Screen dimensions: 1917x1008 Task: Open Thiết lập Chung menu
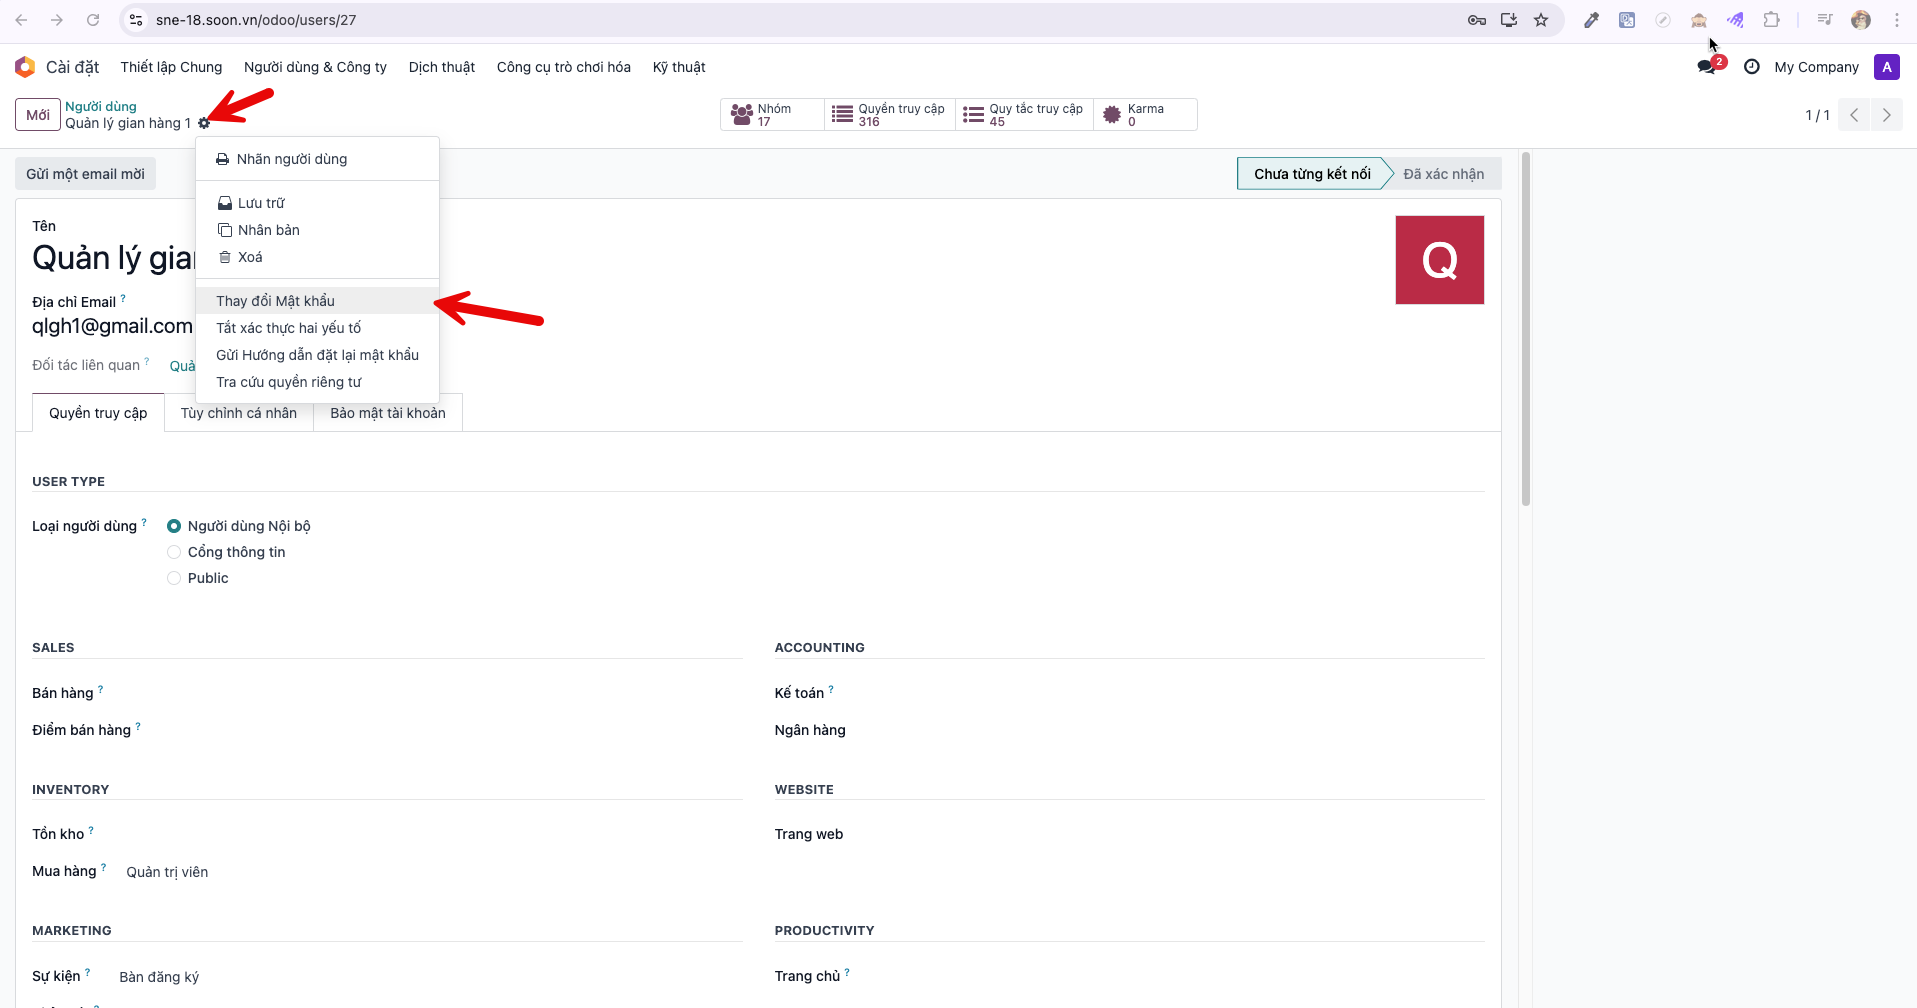point(171,67)
